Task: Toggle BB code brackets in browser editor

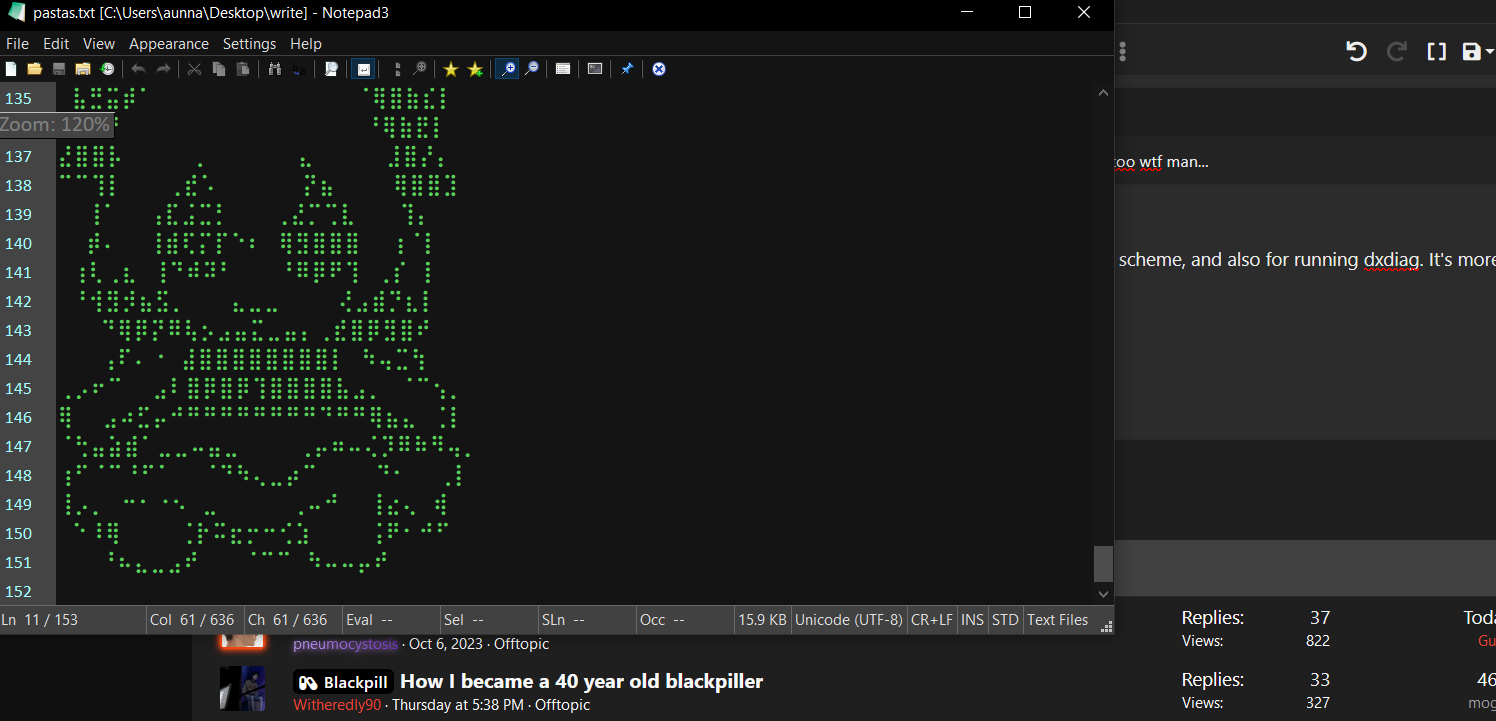Action: click(x=1437, y=52)
